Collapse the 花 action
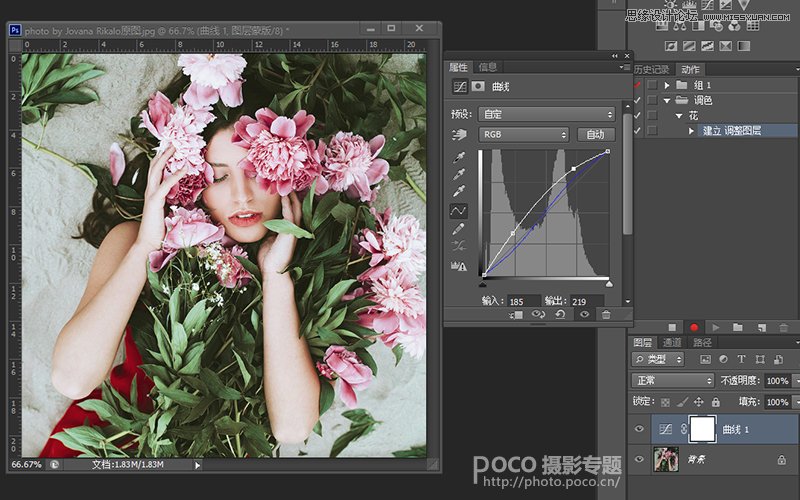The height and width of the screenshot is (500, 800). point(679,116)
